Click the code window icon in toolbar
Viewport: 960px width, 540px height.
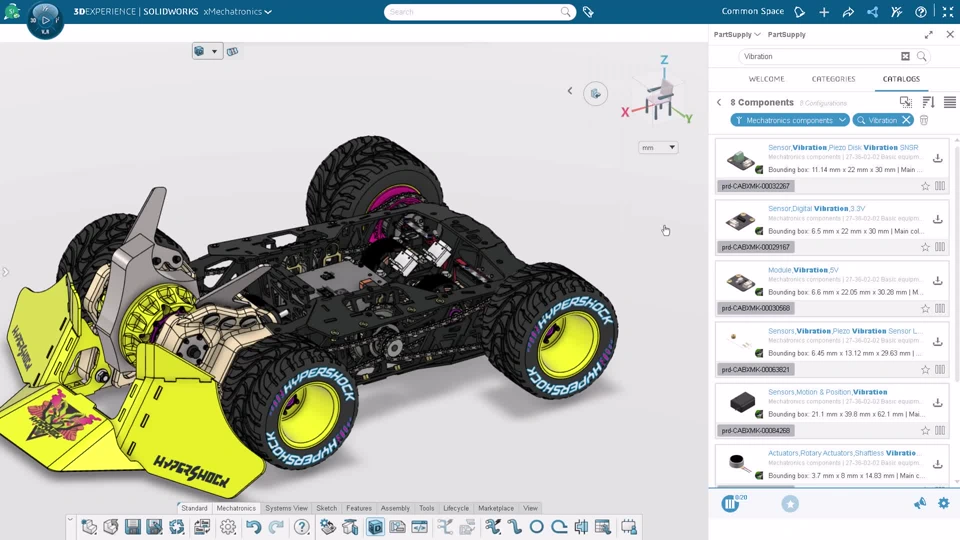coord(419,527)
